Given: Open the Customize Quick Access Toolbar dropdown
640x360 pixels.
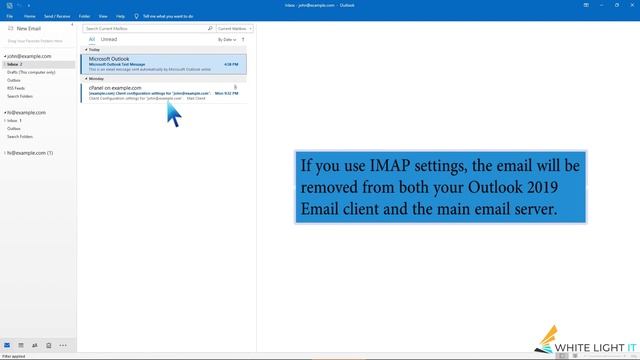Looking at the screenshot, I should pyautogui.click(x=29, y=5).
